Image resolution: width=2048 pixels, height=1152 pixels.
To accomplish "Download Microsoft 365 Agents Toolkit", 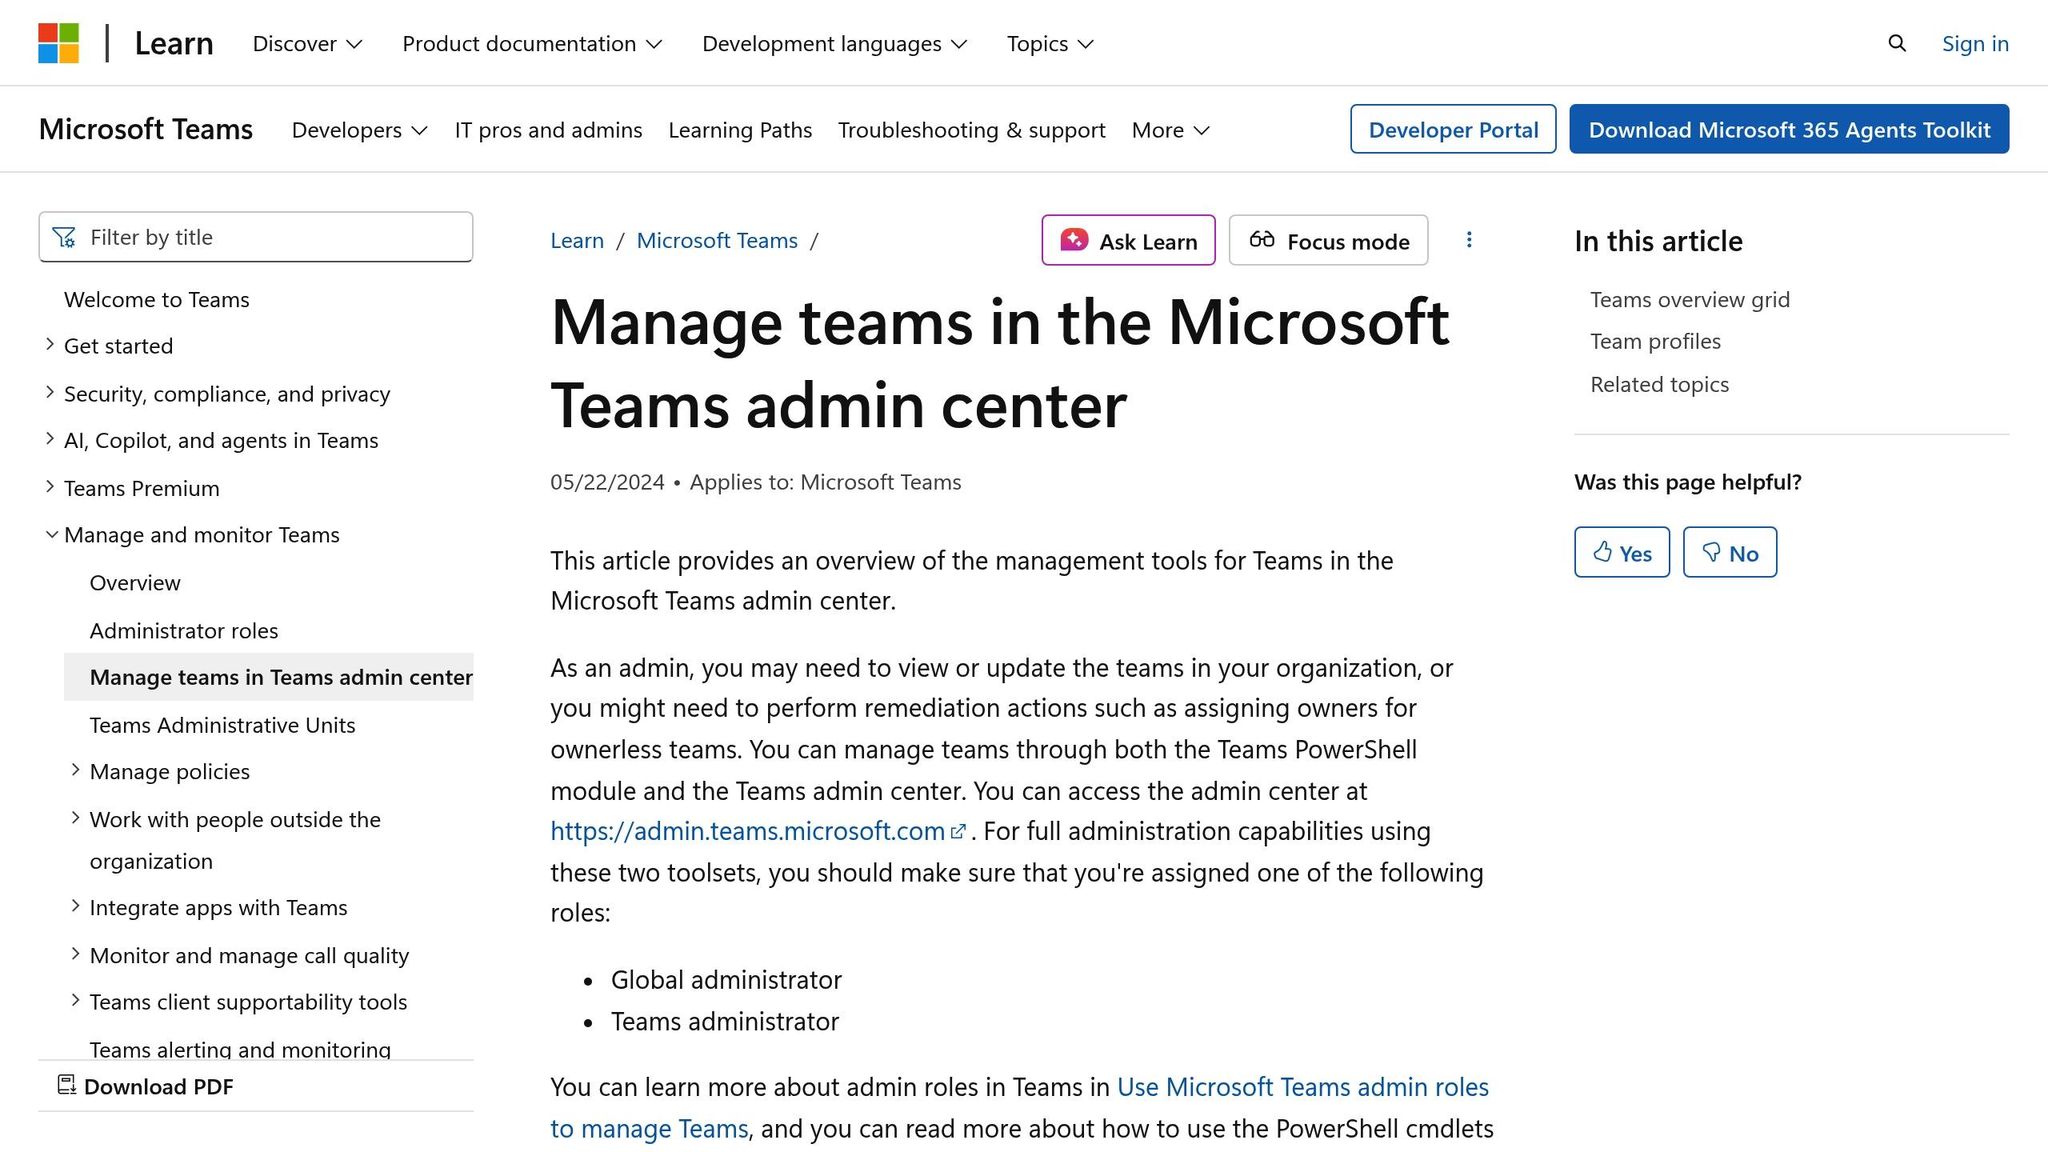I will pyautogui.click(x=1789, y=129).
